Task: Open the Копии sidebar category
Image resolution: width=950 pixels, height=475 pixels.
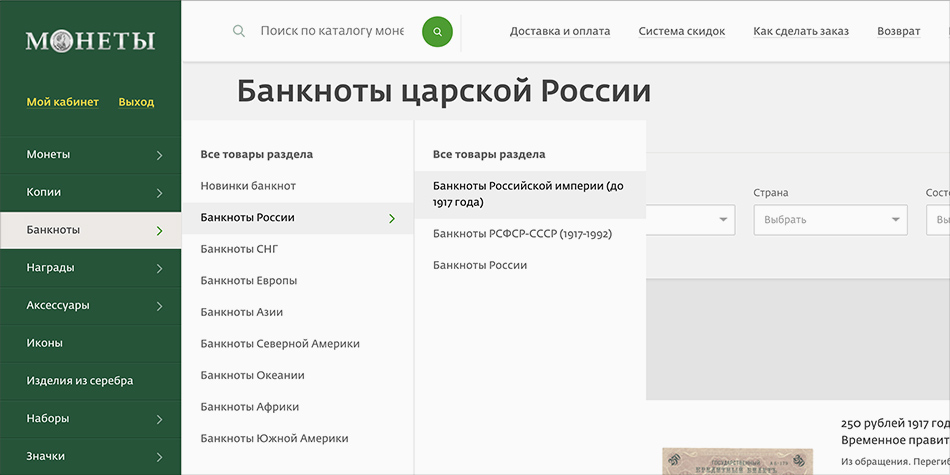Action: [91, 193]
